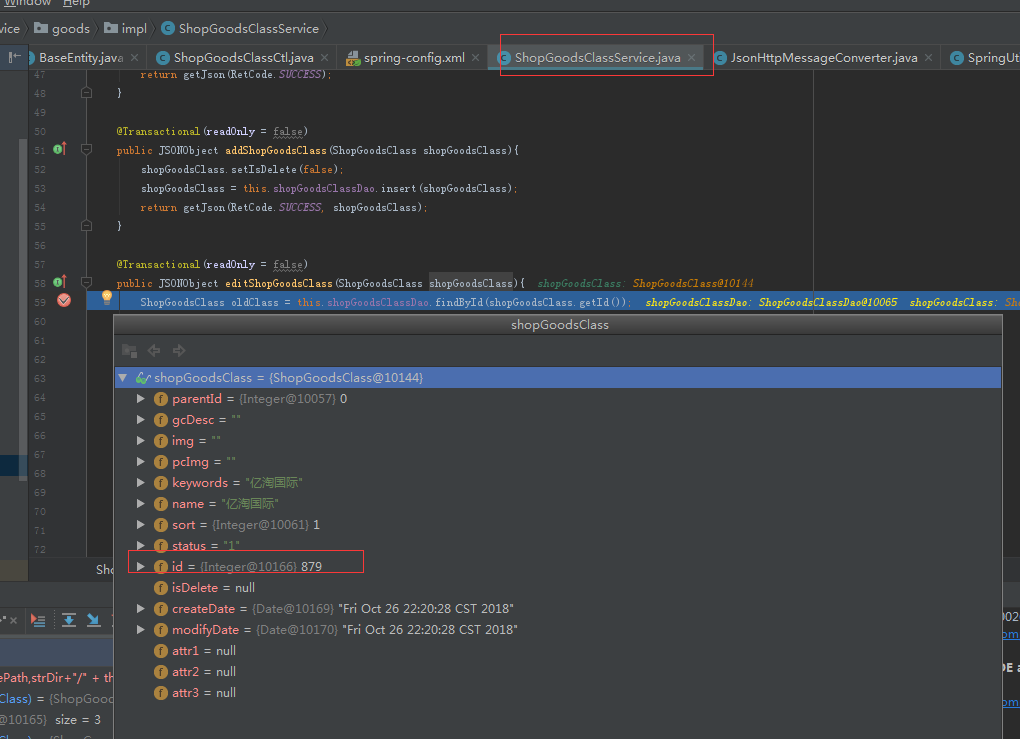This screenshot has width=1020, height=739.
Task: Select the isDelete = null row
Action: [x=557, y=587]
